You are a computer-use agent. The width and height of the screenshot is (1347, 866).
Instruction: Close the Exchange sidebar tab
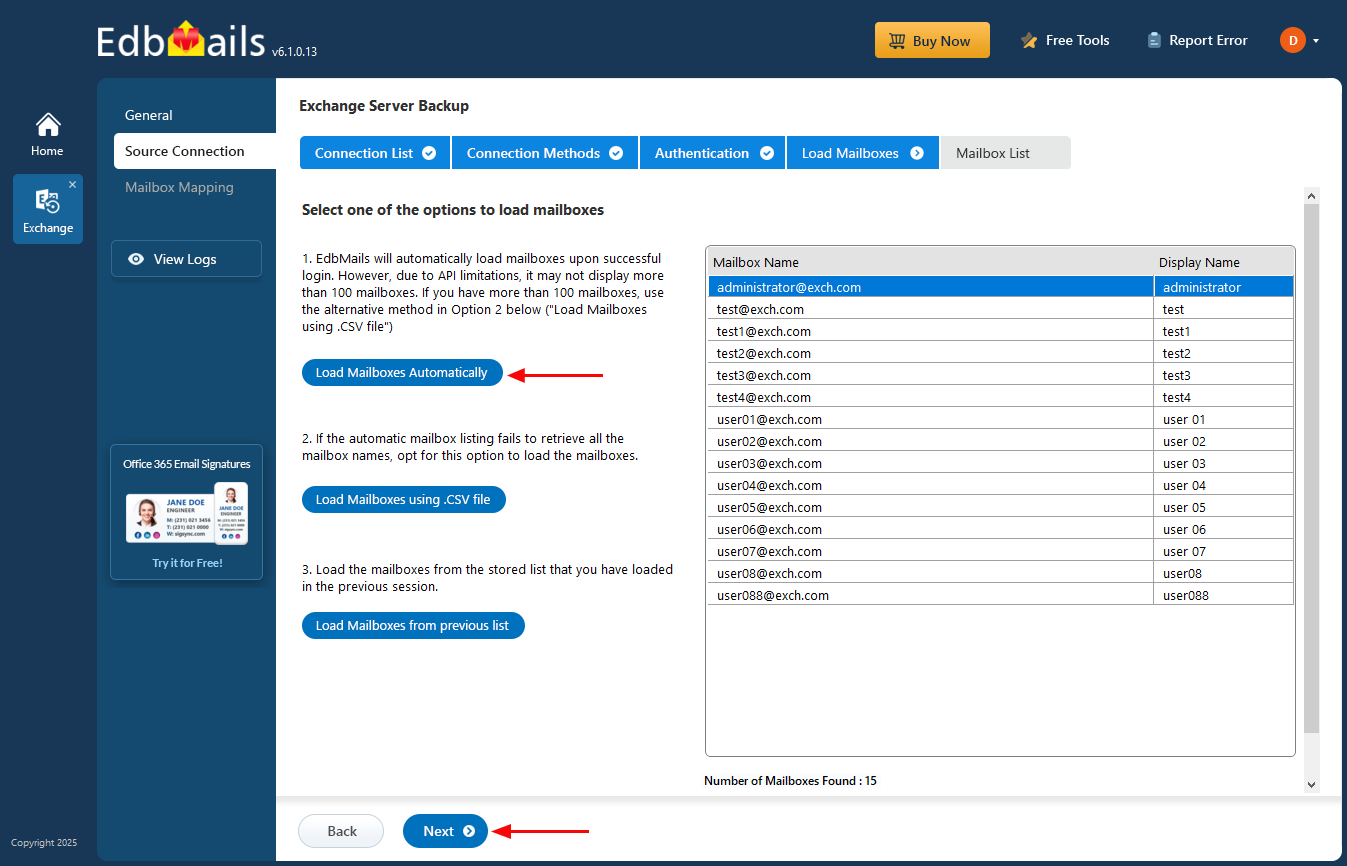point(72,185)
